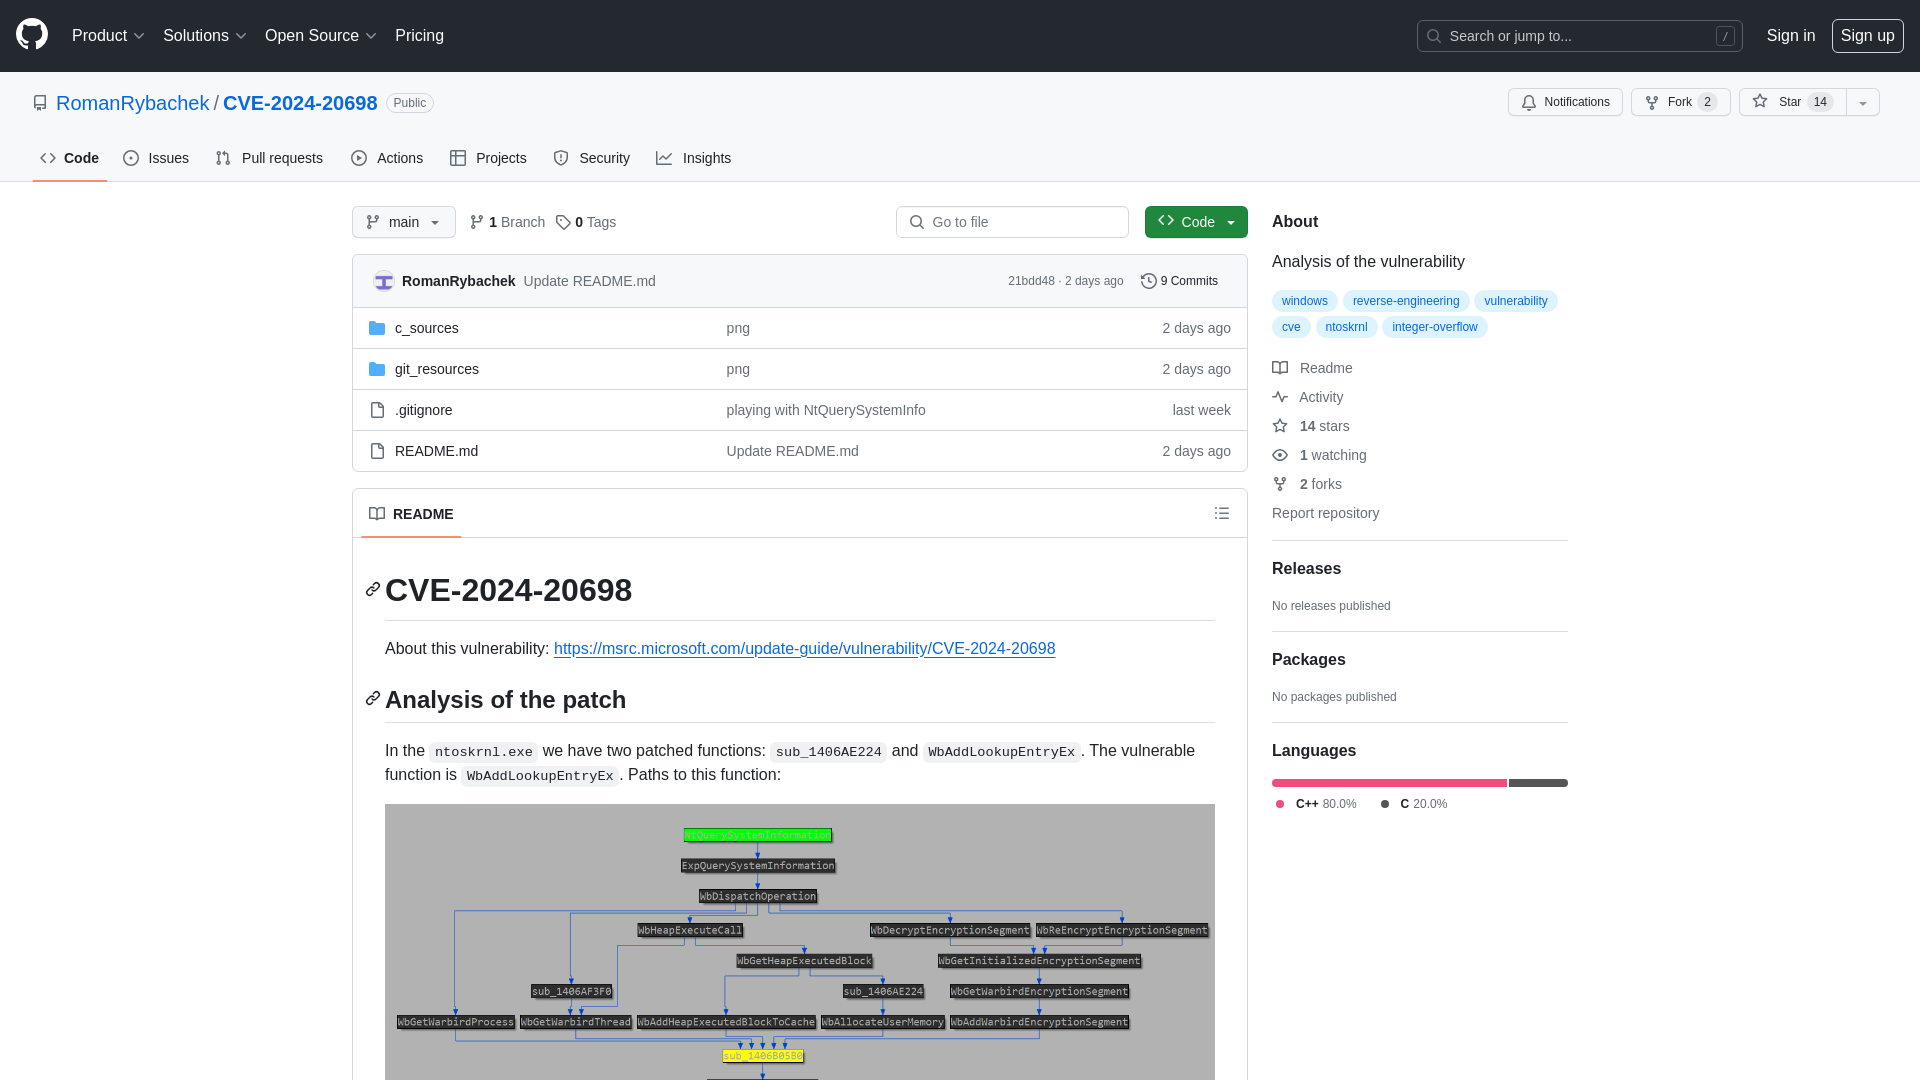
Task: Click the book icon beside Readme in About
Action: coord(1280,368)
